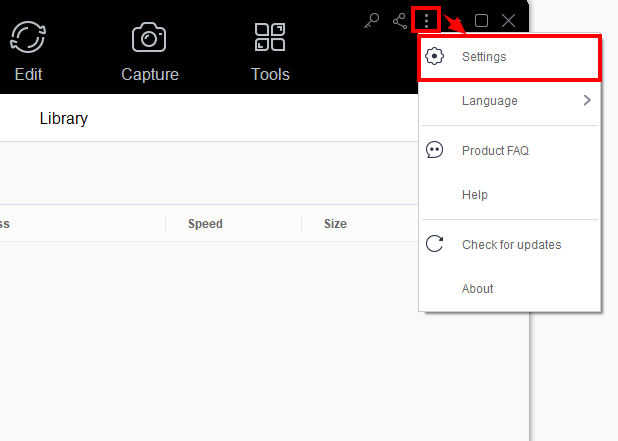
Task: Open the three-dot more menu
Action: [x=426, y=20]
